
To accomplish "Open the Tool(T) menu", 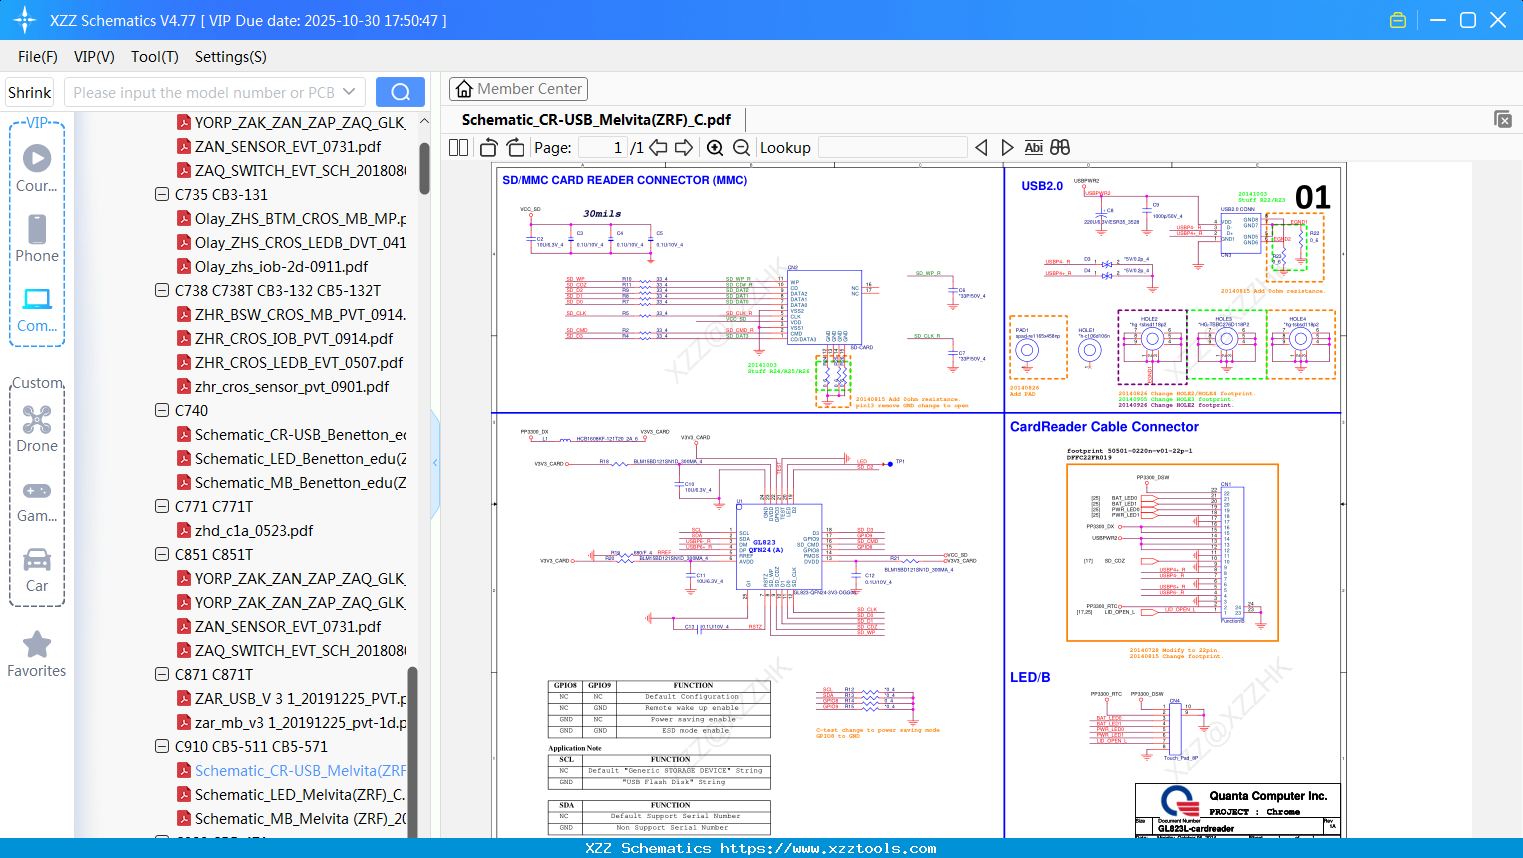I will click(154, 57).
